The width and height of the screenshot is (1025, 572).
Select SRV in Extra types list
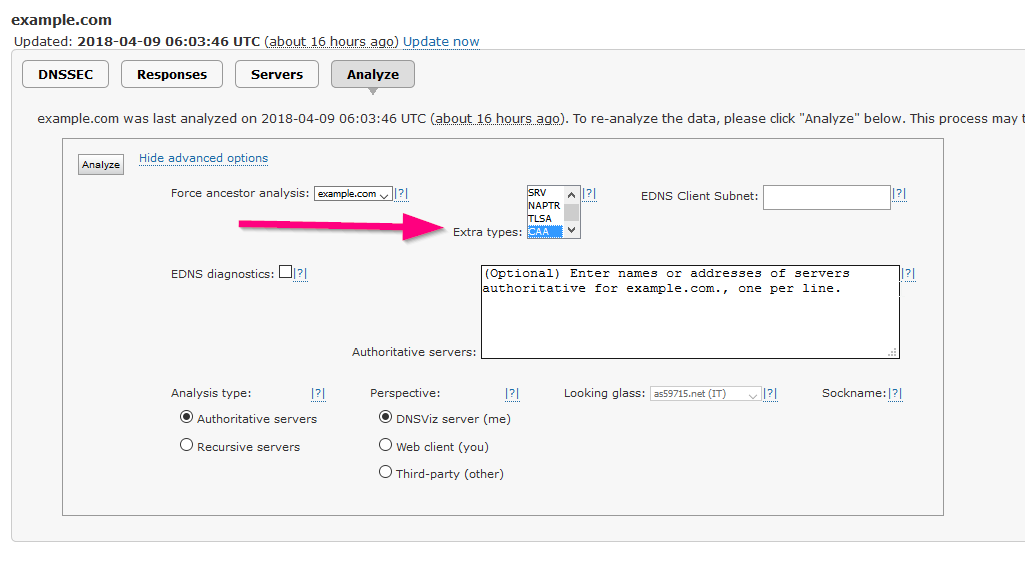(x=545, y=193)
